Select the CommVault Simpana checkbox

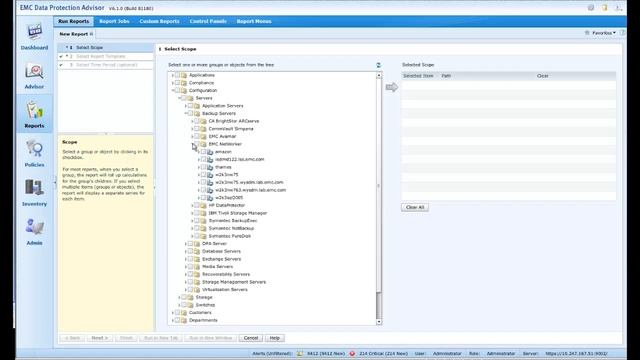(x=197, y=129)
